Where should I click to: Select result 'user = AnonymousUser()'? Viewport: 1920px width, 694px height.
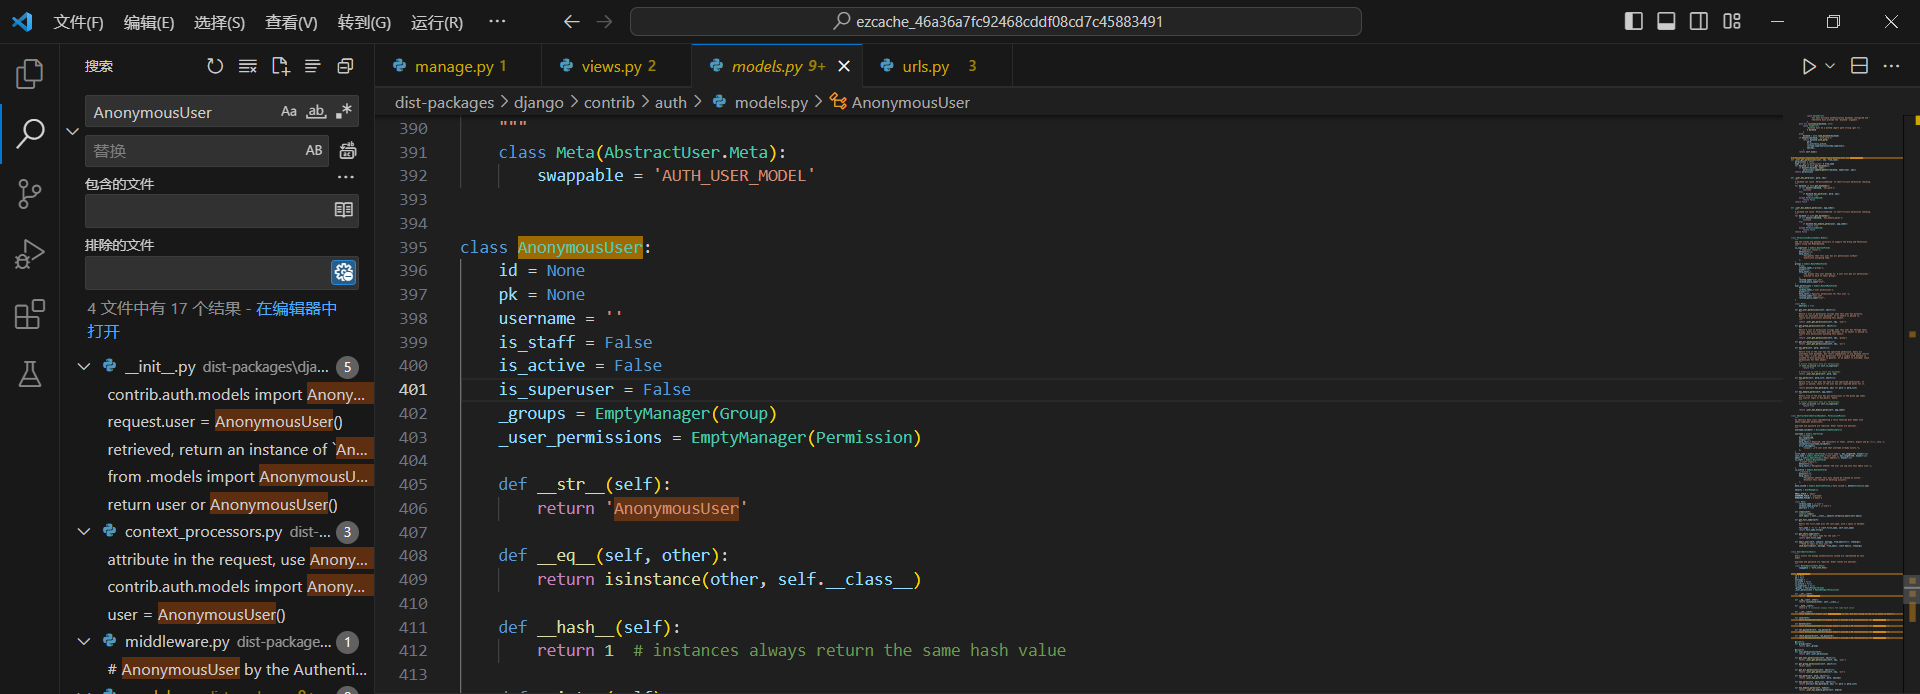[196, 614]
